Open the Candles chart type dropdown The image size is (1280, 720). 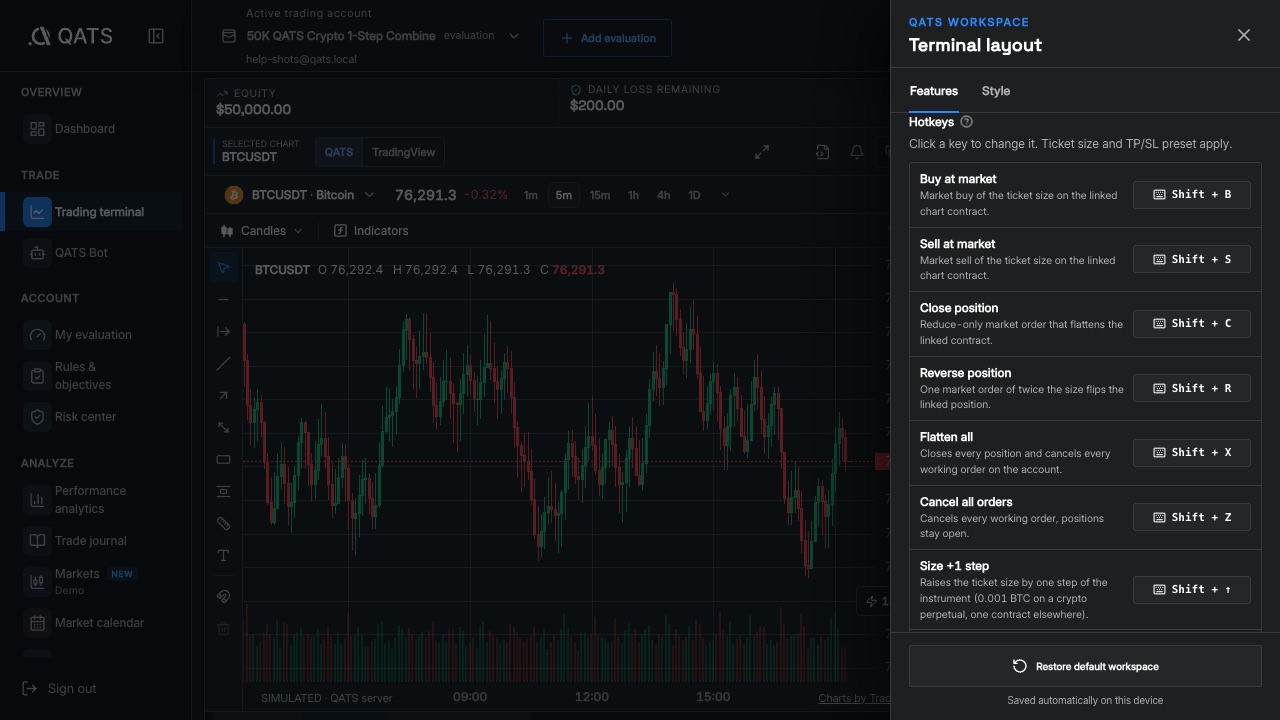tap(261, 231)
